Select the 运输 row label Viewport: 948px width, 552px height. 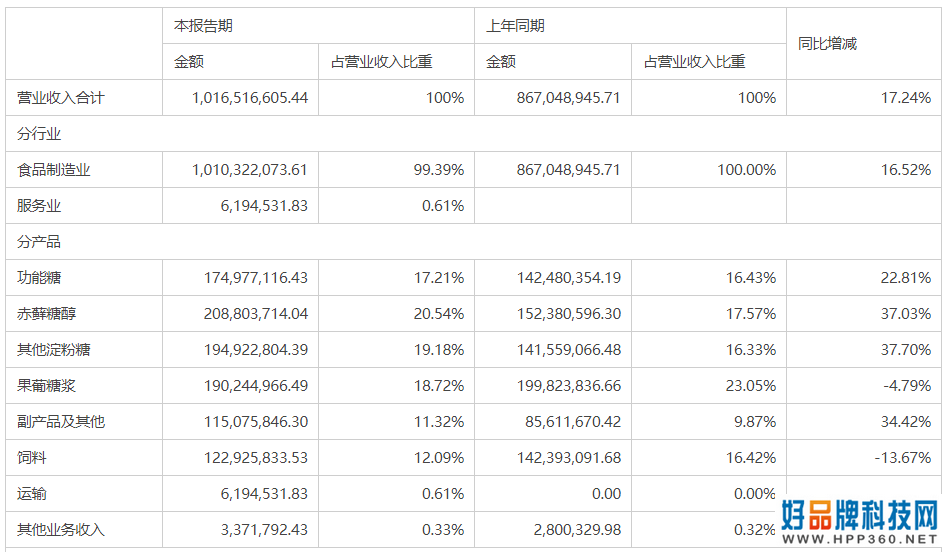[x=31, y=494]
